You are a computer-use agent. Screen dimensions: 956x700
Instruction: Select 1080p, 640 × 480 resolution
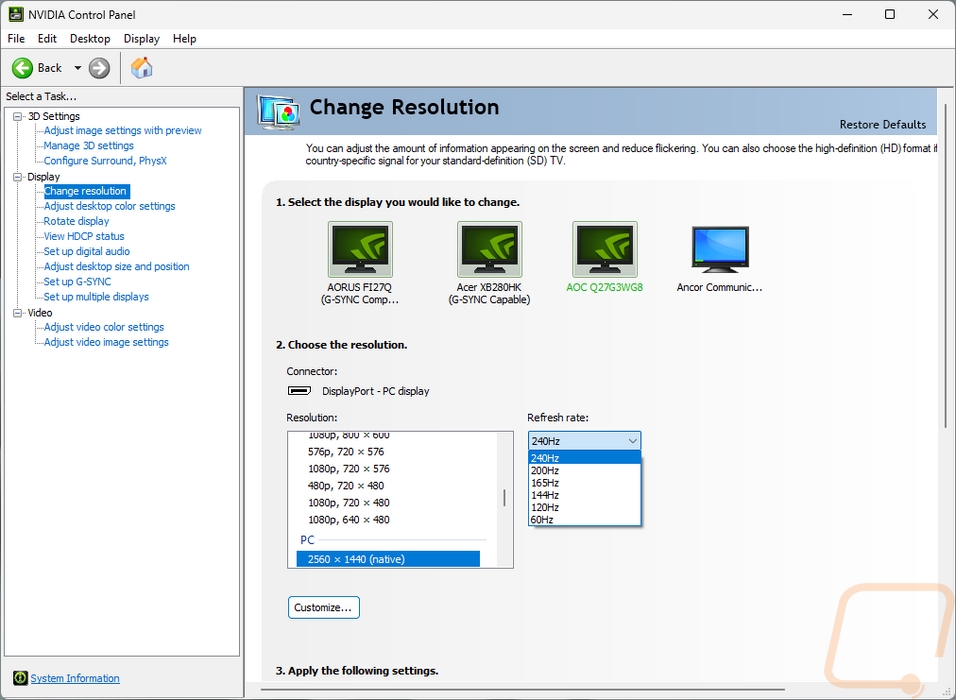(349, 520)
